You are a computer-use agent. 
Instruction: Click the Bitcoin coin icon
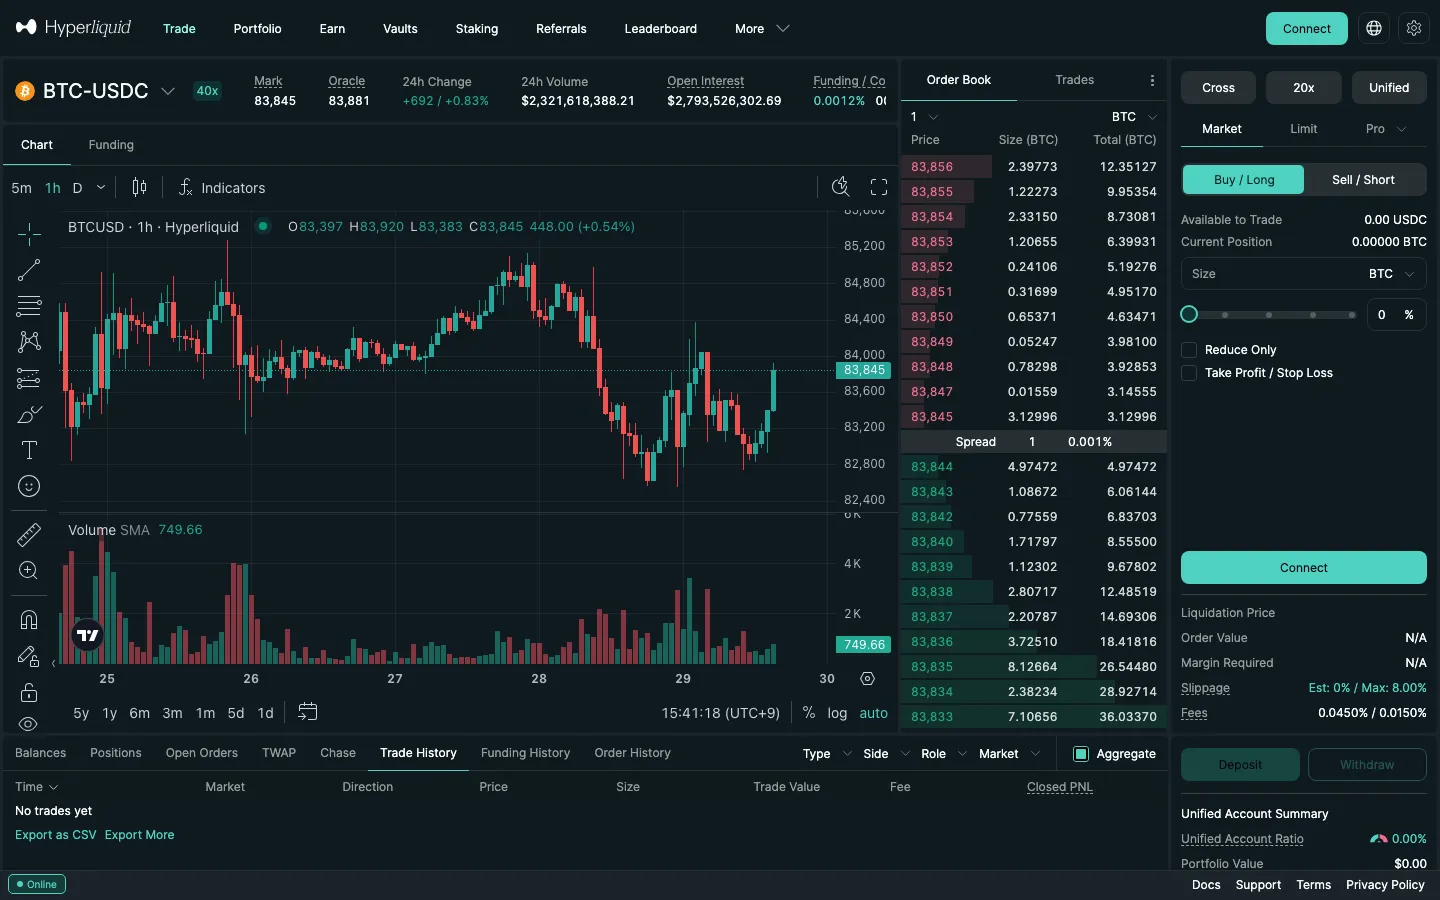pyautogui.click(x=25, y=91)
